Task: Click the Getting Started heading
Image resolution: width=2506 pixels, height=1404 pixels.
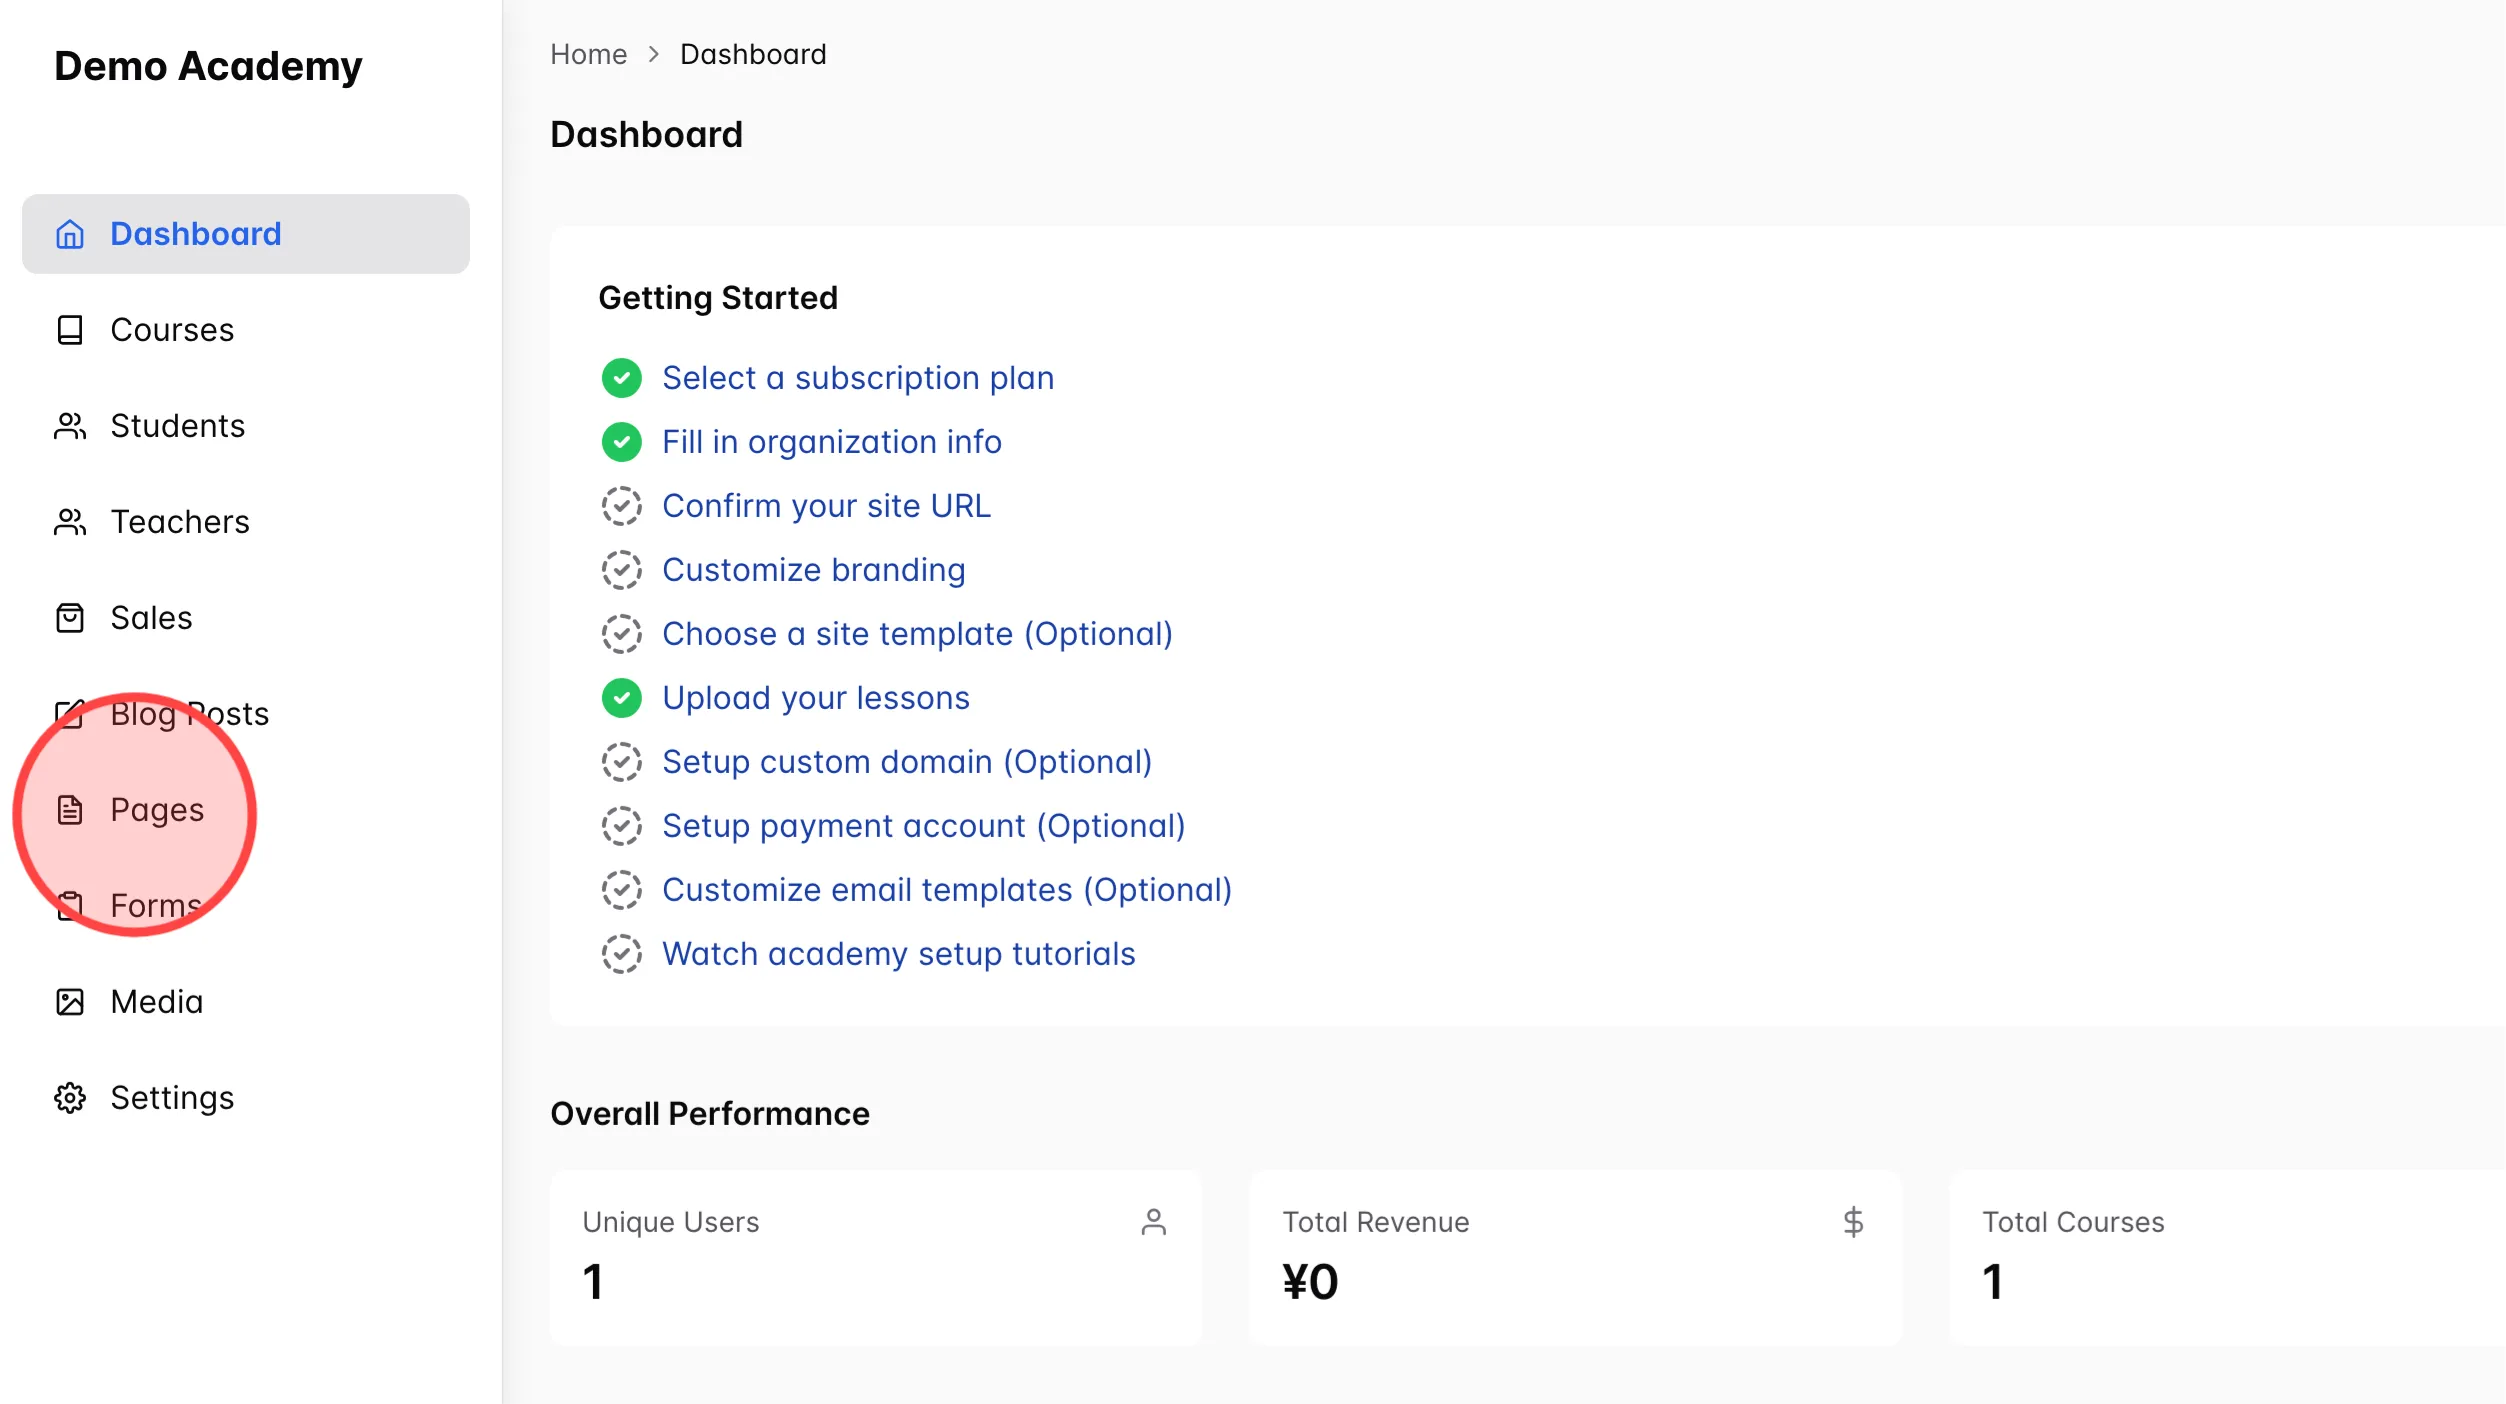Action: (718, 298)
